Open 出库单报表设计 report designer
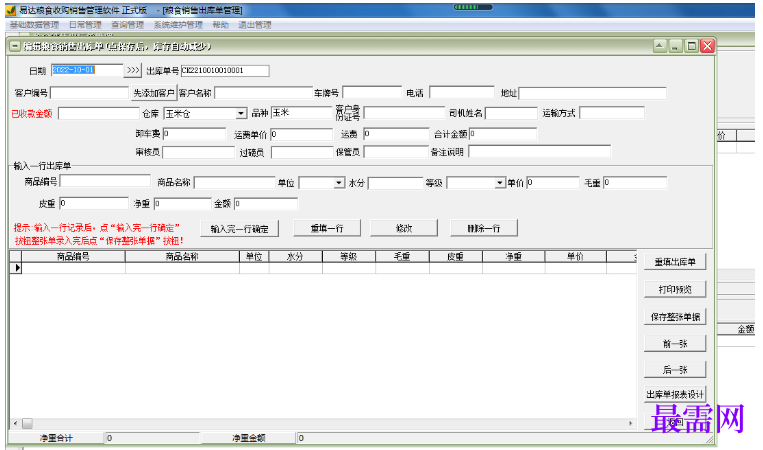 pyautogui.click(x=675, y=394)
